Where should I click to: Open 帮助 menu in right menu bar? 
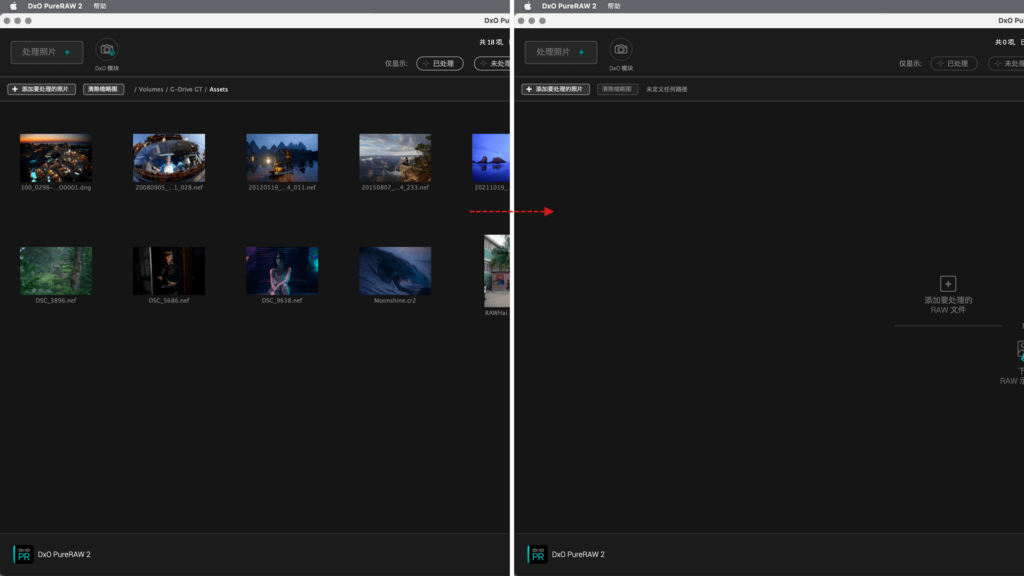(614, 6)
